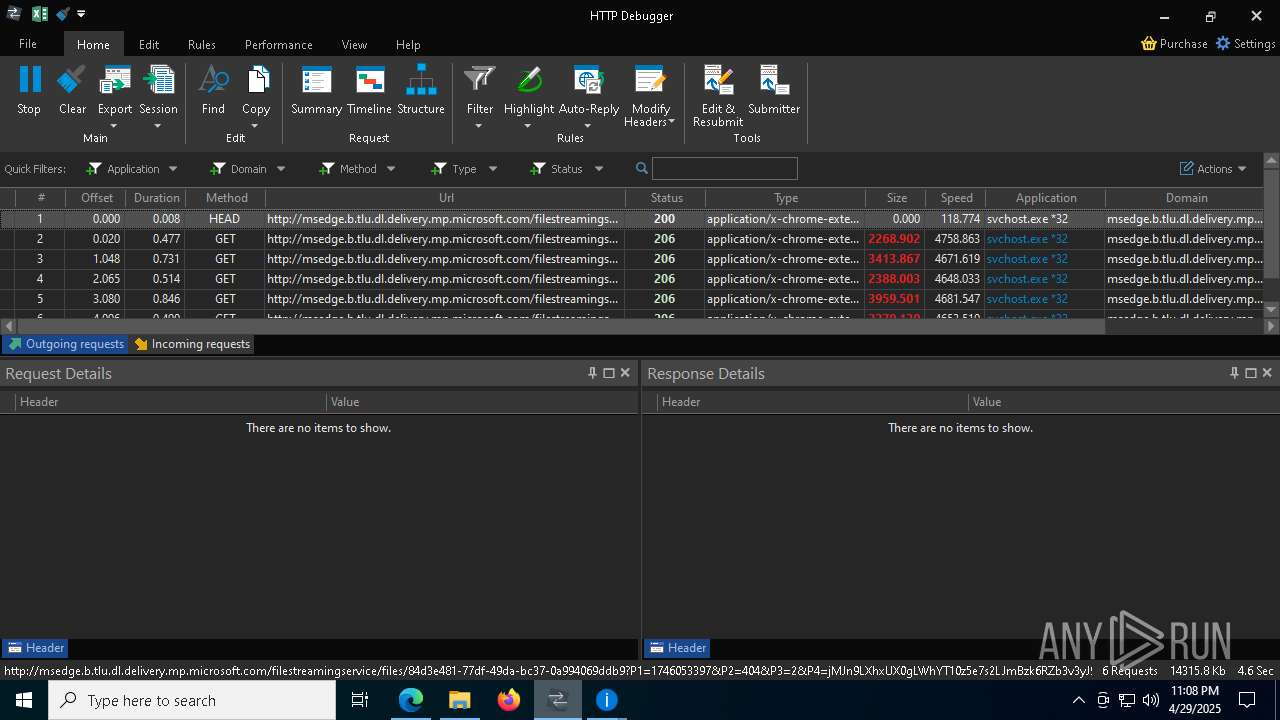Sort by the Speed column header
The image size is (1280, 720).
tap(956, 198)
